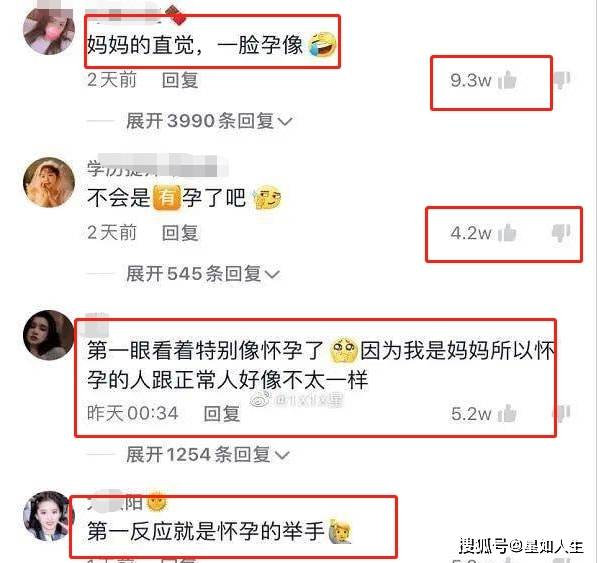Dislike the comment with 5.2w likes
This screenshot has width=598, height=563.
point(562,413)
